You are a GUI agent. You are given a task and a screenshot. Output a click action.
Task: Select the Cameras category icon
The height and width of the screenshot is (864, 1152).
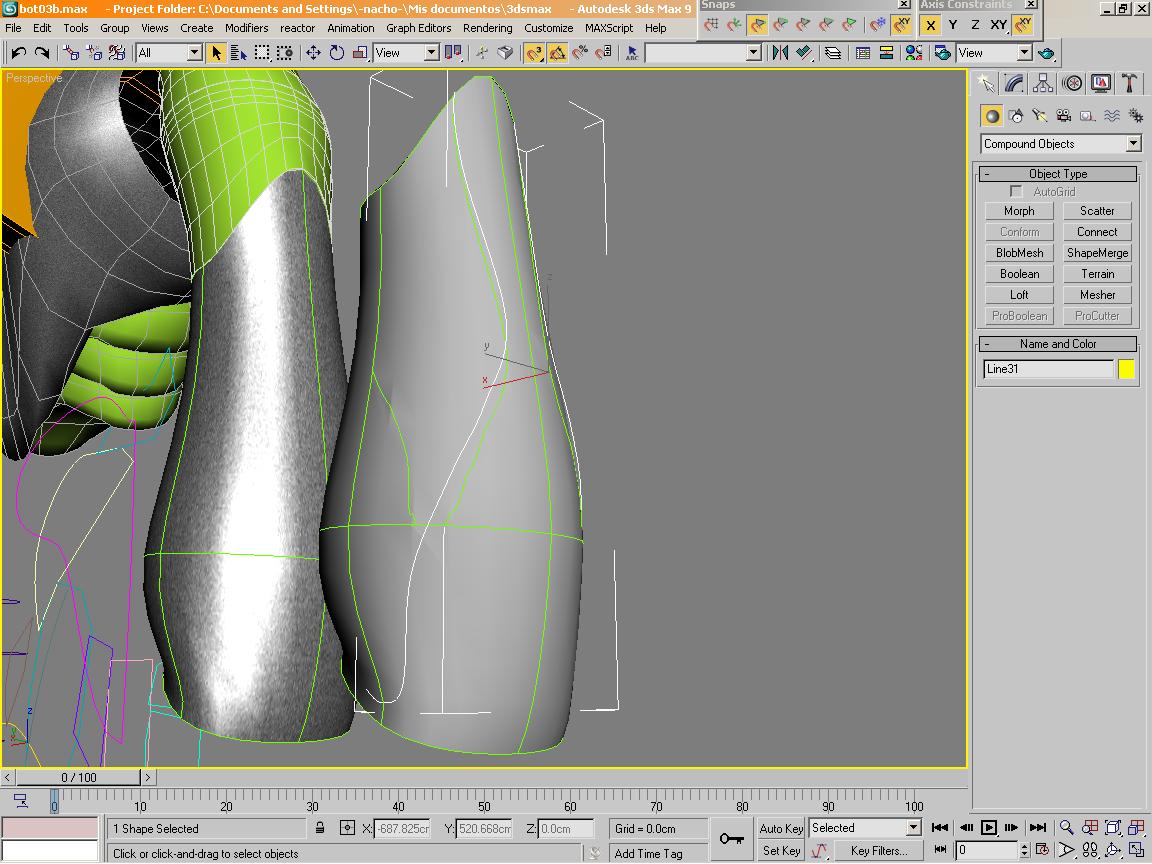tap(1063, 116)
